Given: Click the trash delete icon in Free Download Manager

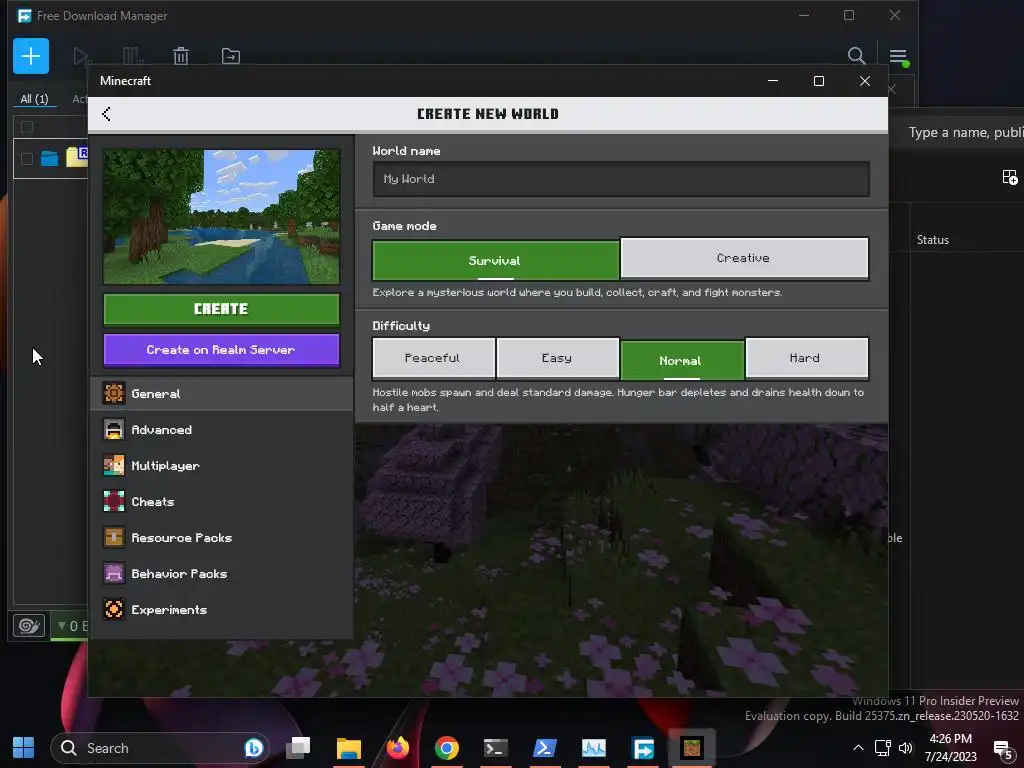Looking at the screenshot, I should tap(181, 56).
